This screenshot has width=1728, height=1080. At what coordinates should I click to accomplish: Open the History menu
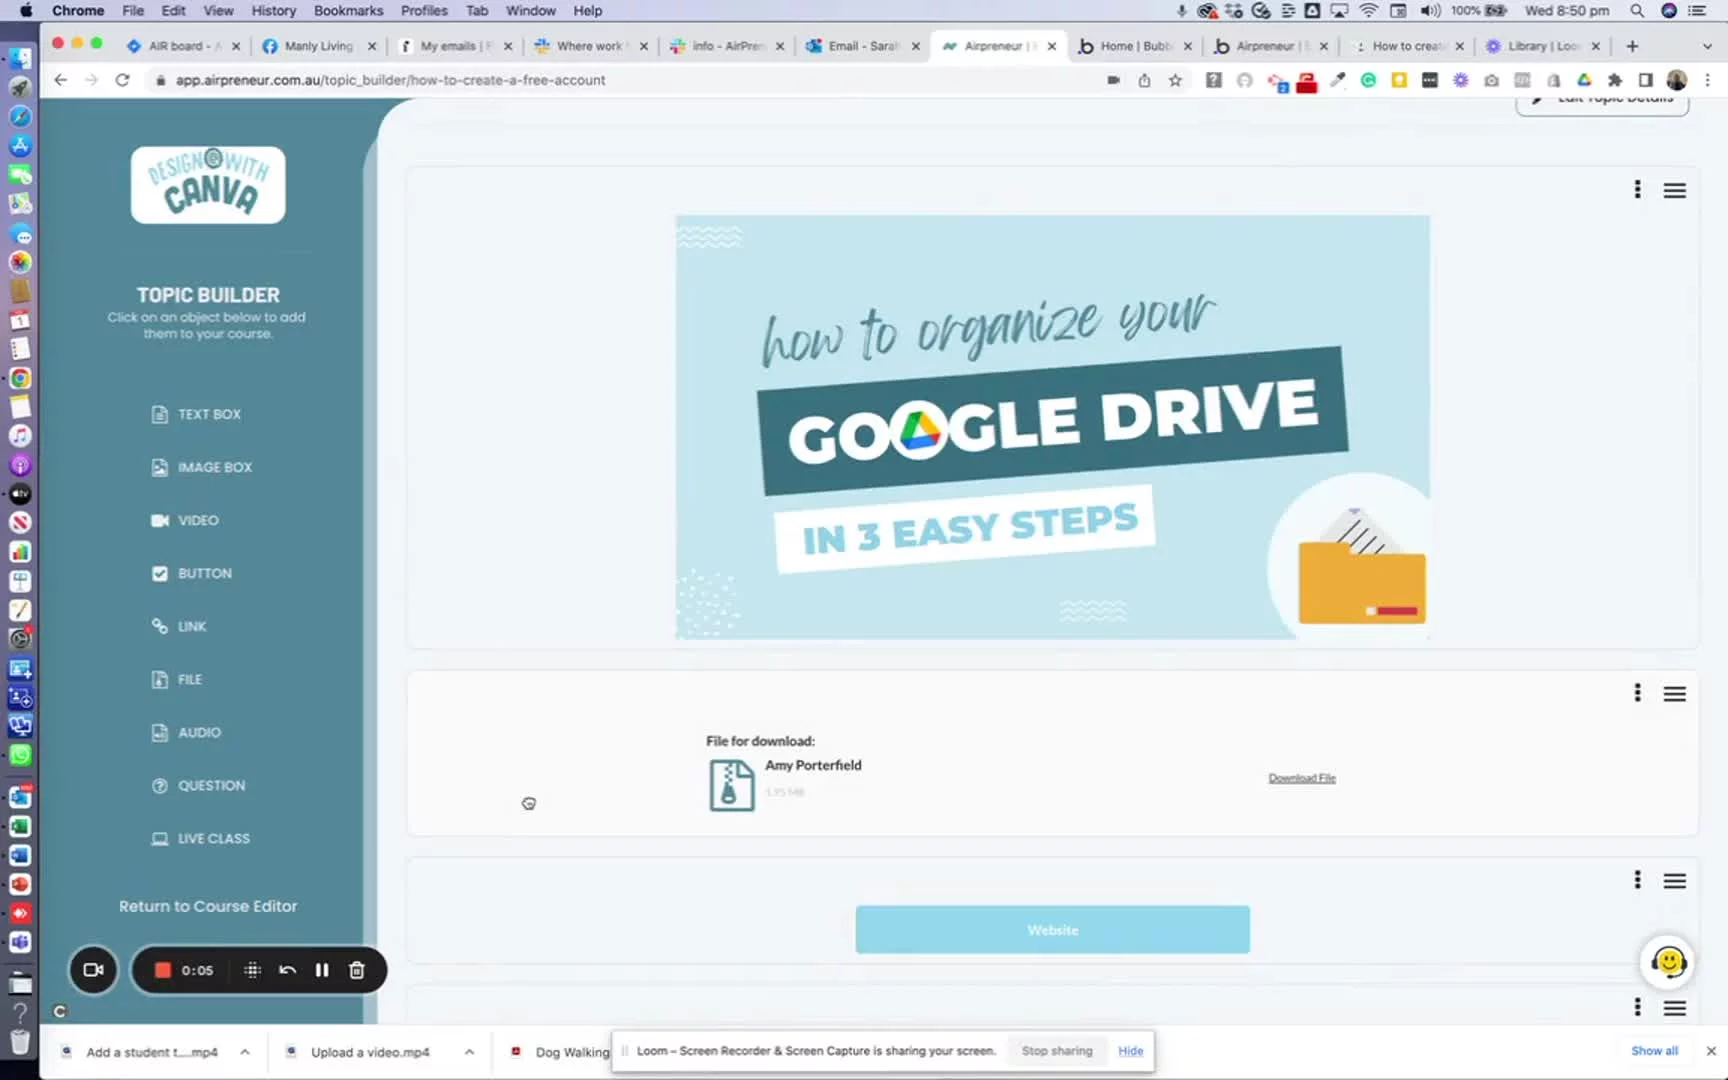pos(273,10)
